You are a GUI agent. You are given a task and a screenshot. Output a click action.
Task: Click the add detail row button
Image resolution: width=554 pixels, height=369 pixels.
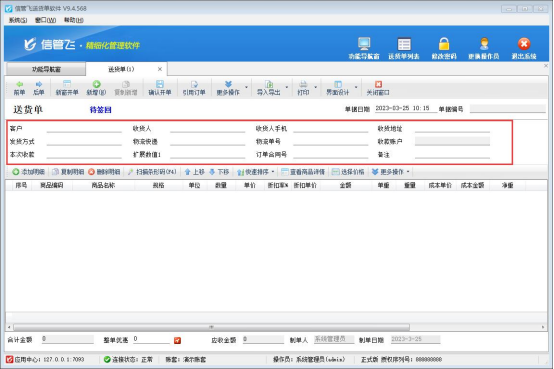[28, 172]
